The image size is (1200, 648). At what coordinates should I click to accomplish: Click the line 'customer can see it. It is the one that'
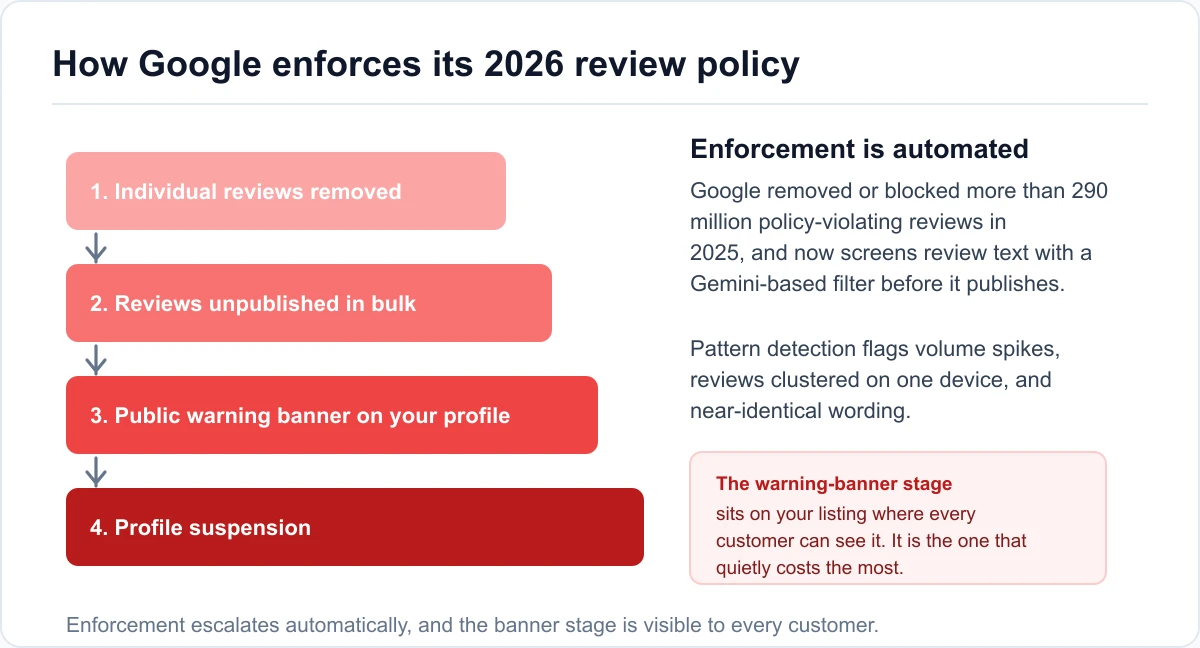871,541
